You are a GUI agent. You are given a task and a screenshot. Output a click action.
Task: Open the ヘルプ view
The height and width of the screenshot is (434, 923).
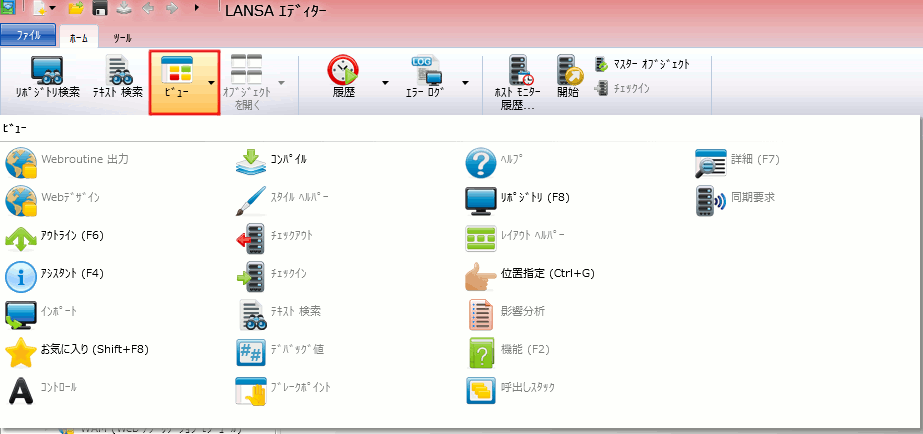pyautogui.click(x=494, y=161)
